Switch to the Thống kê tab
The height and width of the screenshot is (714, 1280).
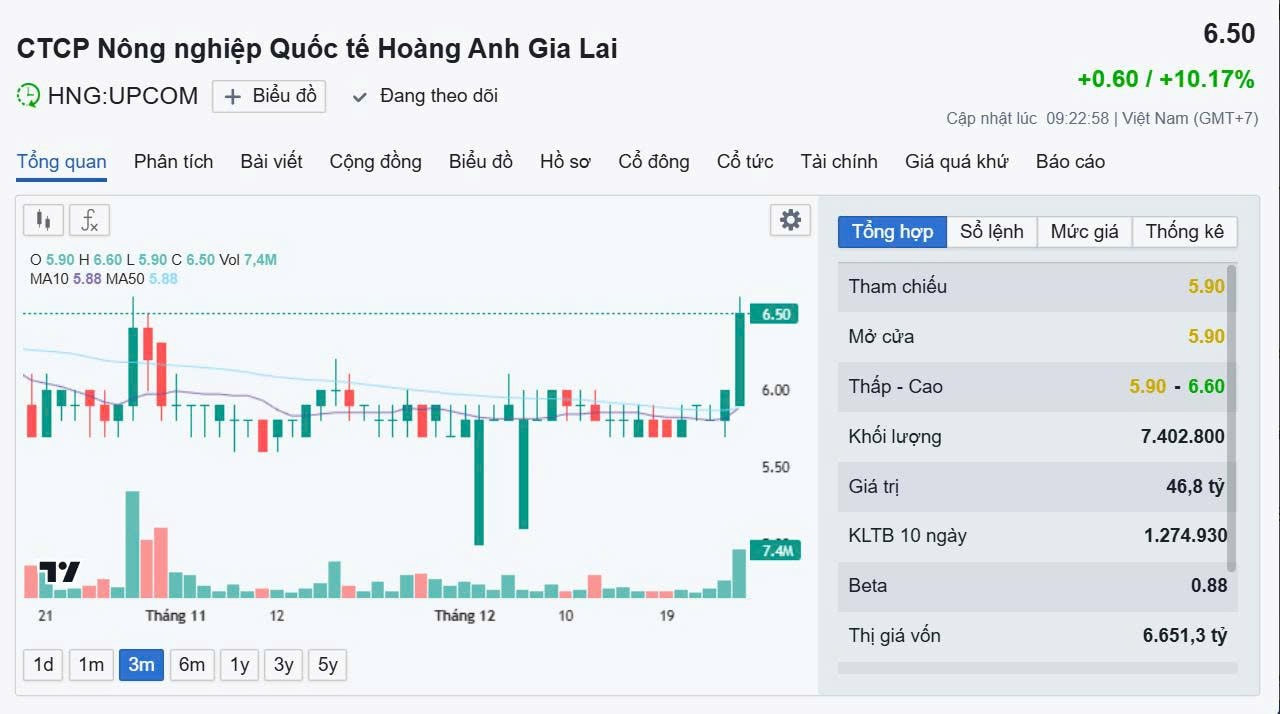pyautogui.click(x=1184, y=232)
